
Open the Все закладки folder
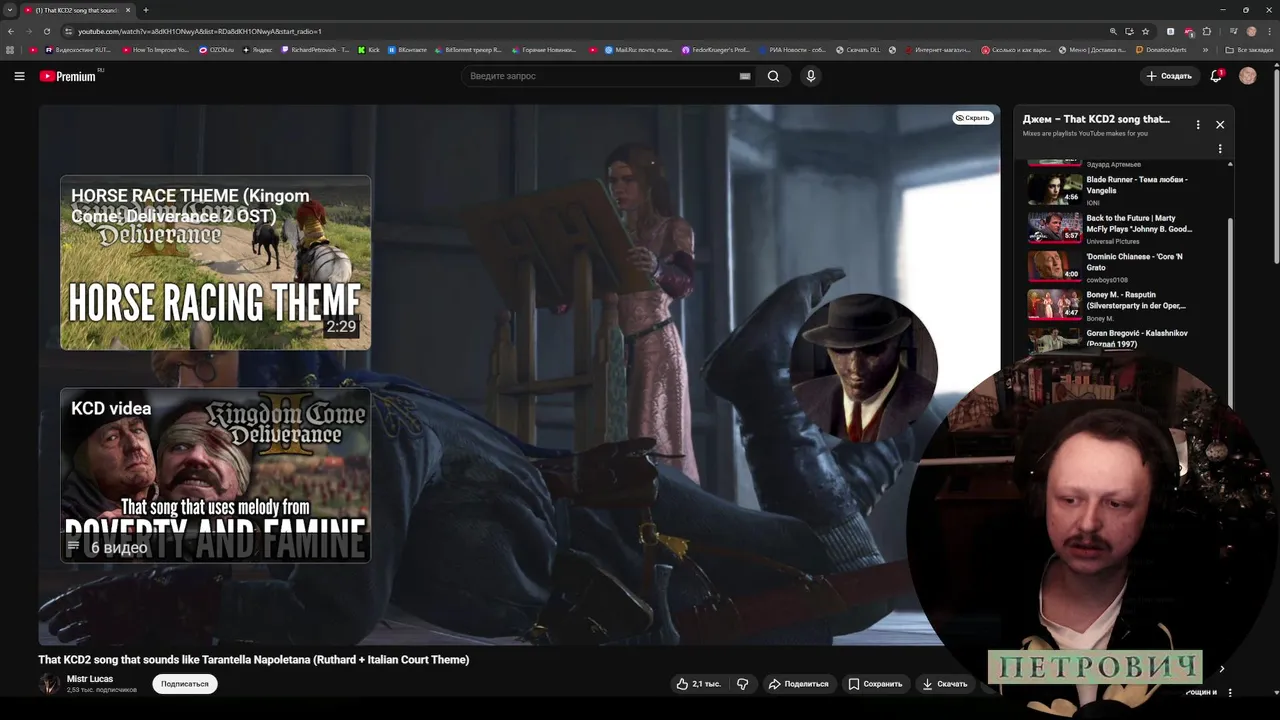1250,50
